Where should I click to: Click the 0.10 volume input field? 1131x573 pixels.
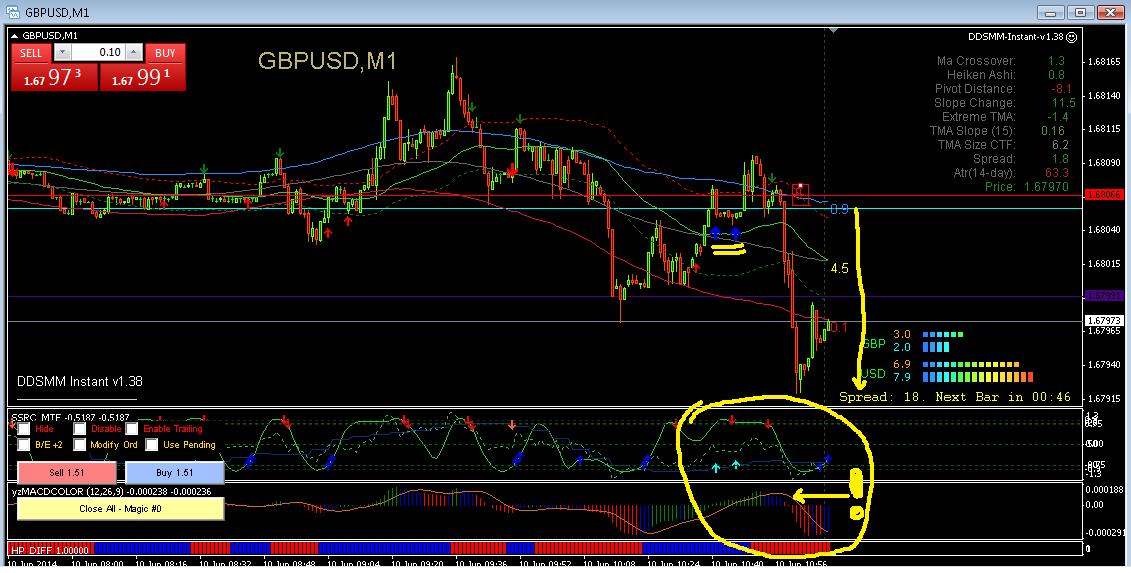(98, 53)
